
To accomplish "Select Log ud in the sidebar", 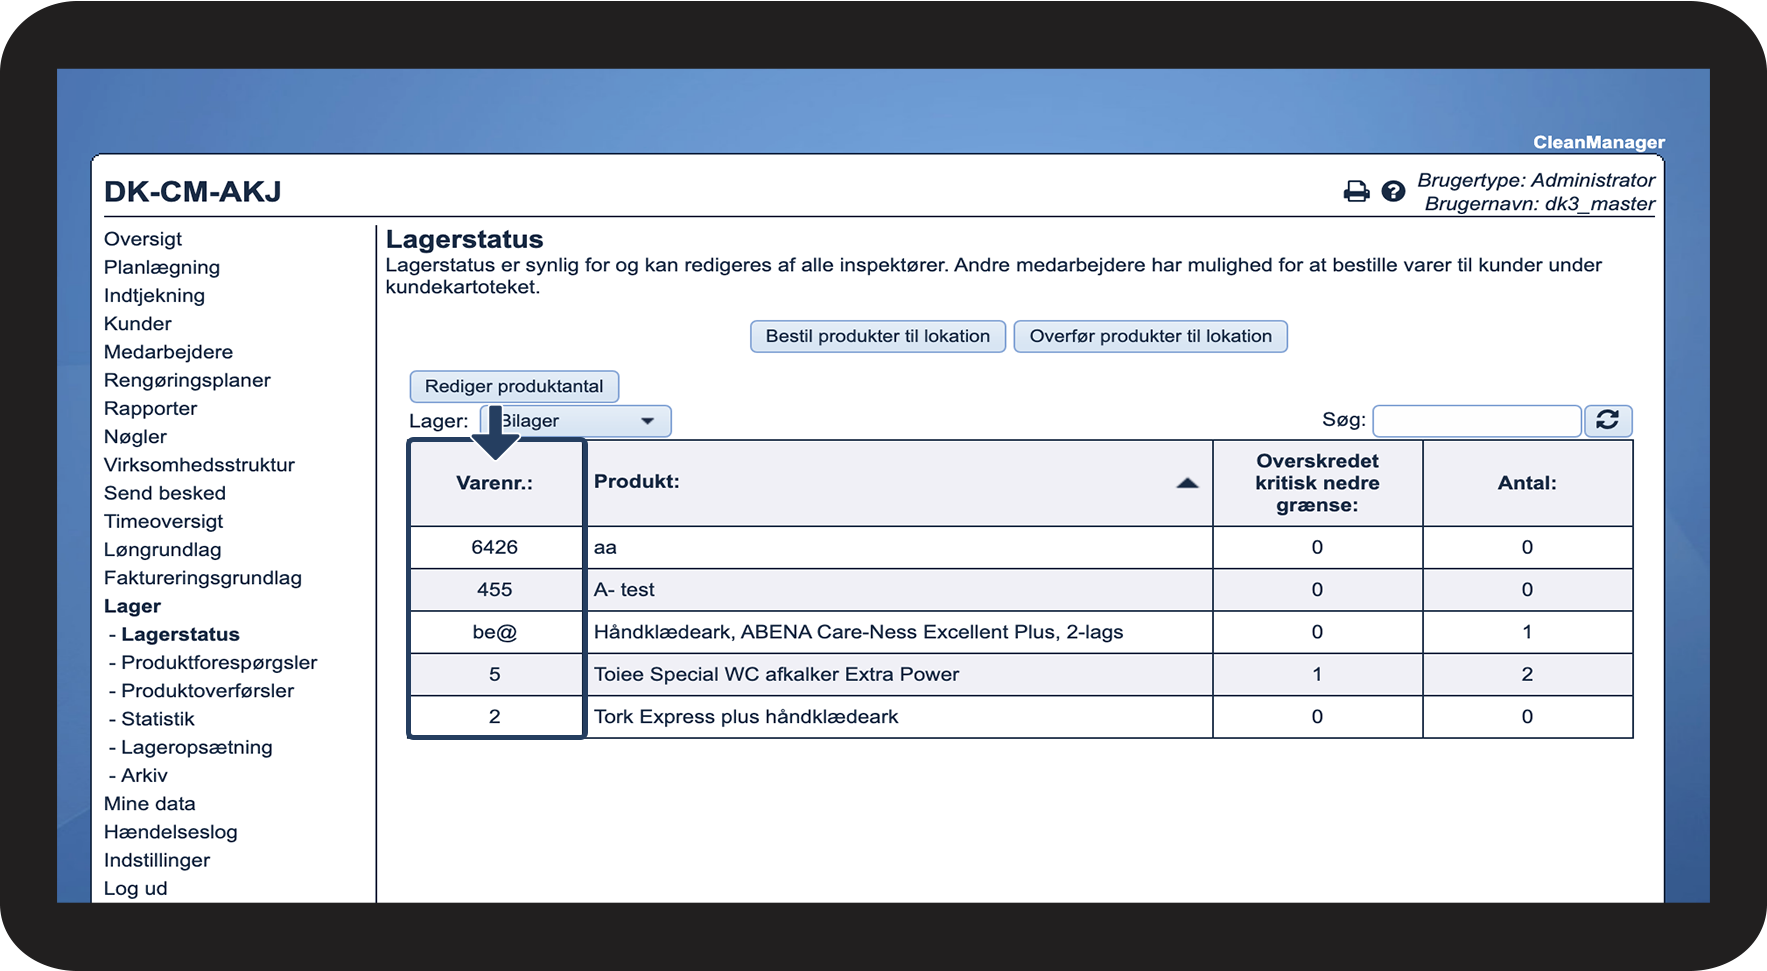I will pyautogui.click(x=136, y=888).
